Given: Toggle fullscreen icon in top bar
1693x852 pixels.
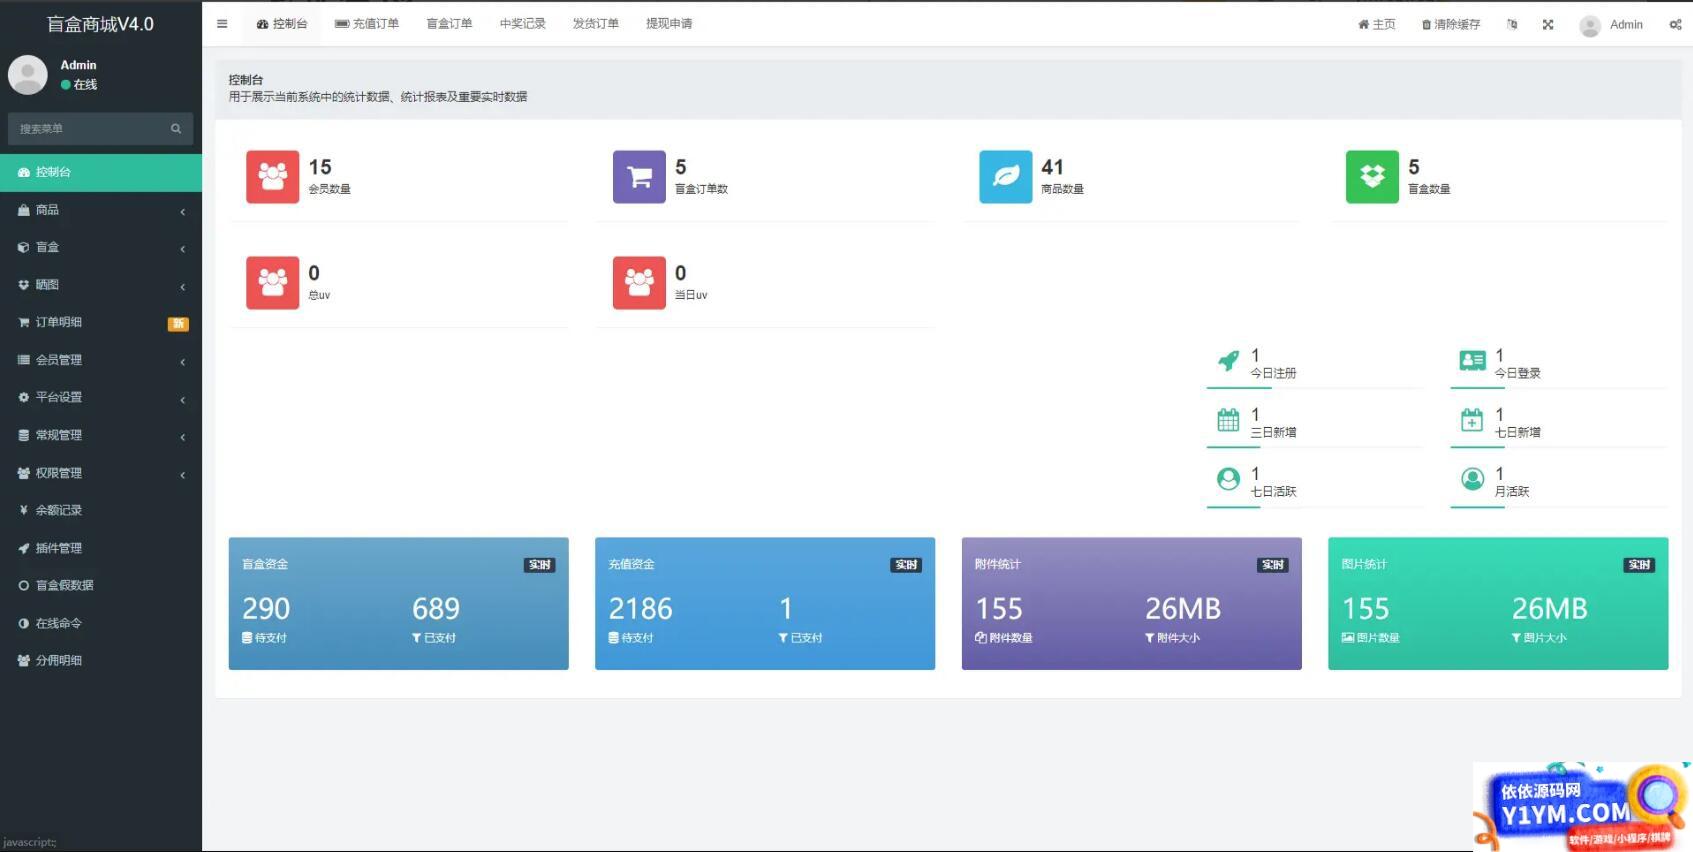Looking at the screenshot, I should coord(1548,25).
